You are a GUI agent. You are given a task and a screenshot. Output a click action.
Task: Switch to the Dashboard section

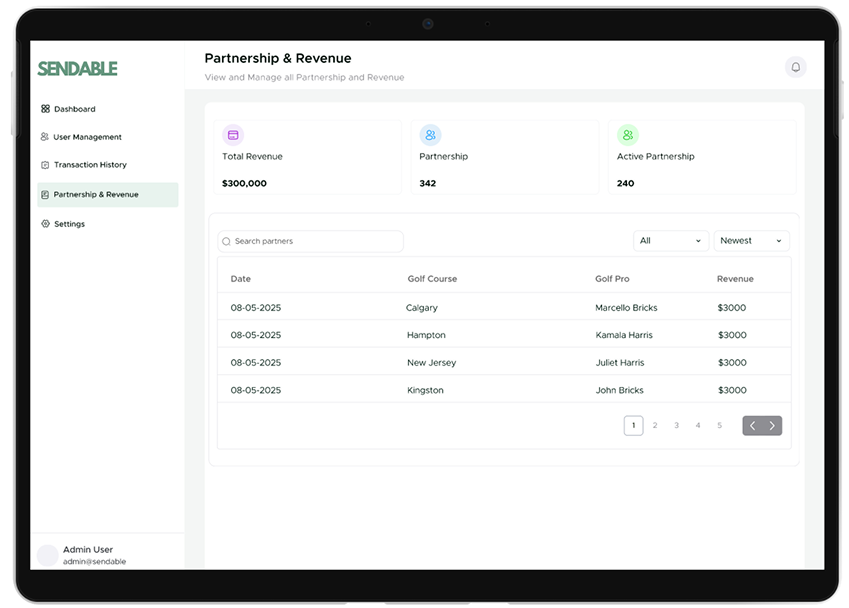click(x=72, y=109)
